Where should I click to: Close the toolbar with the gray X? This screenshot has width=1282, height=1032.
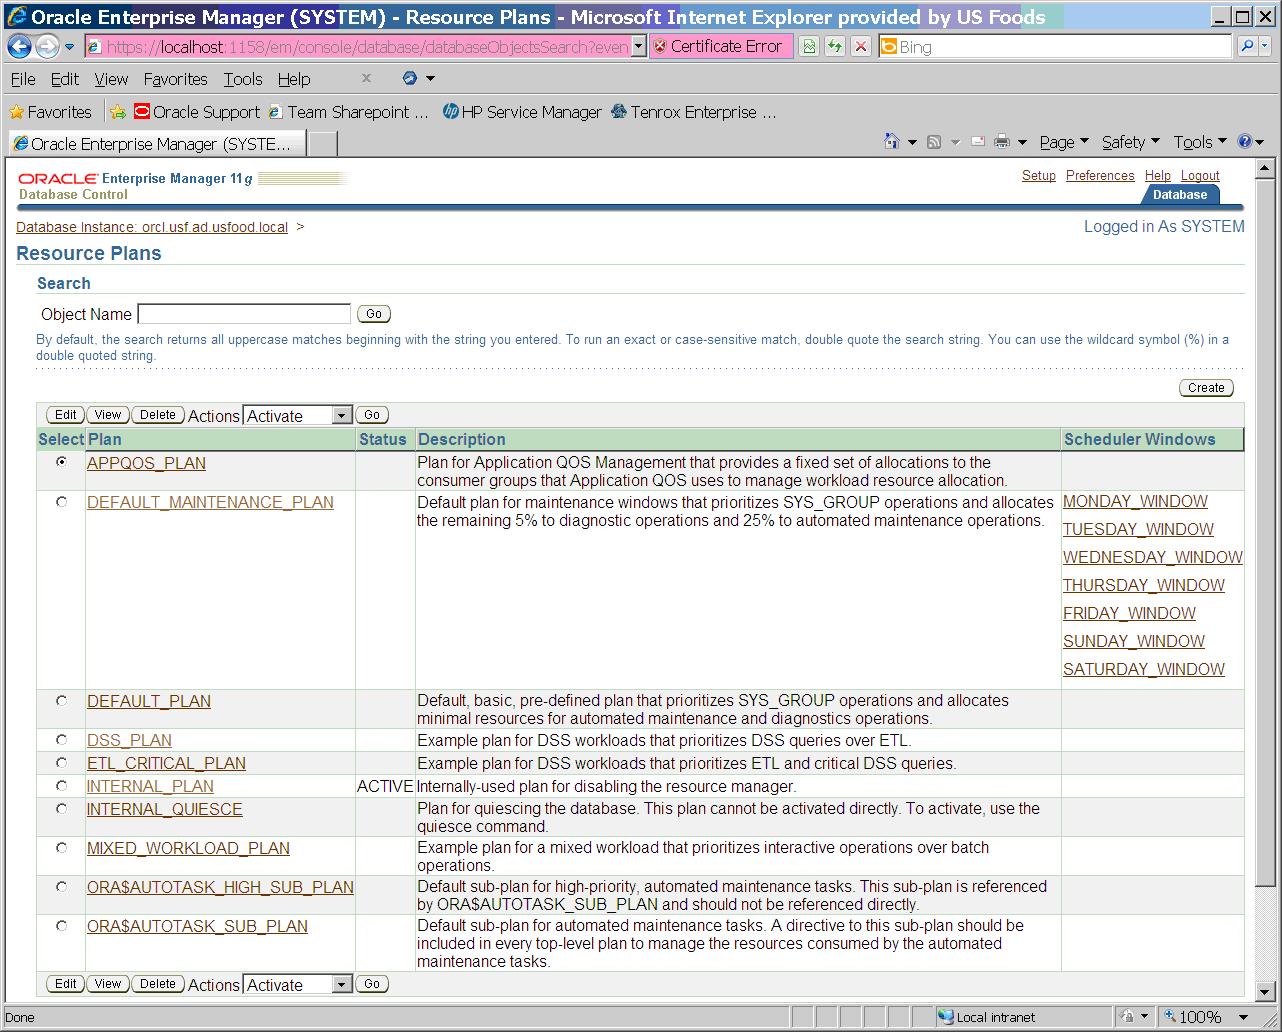click(x=366, y=78)
